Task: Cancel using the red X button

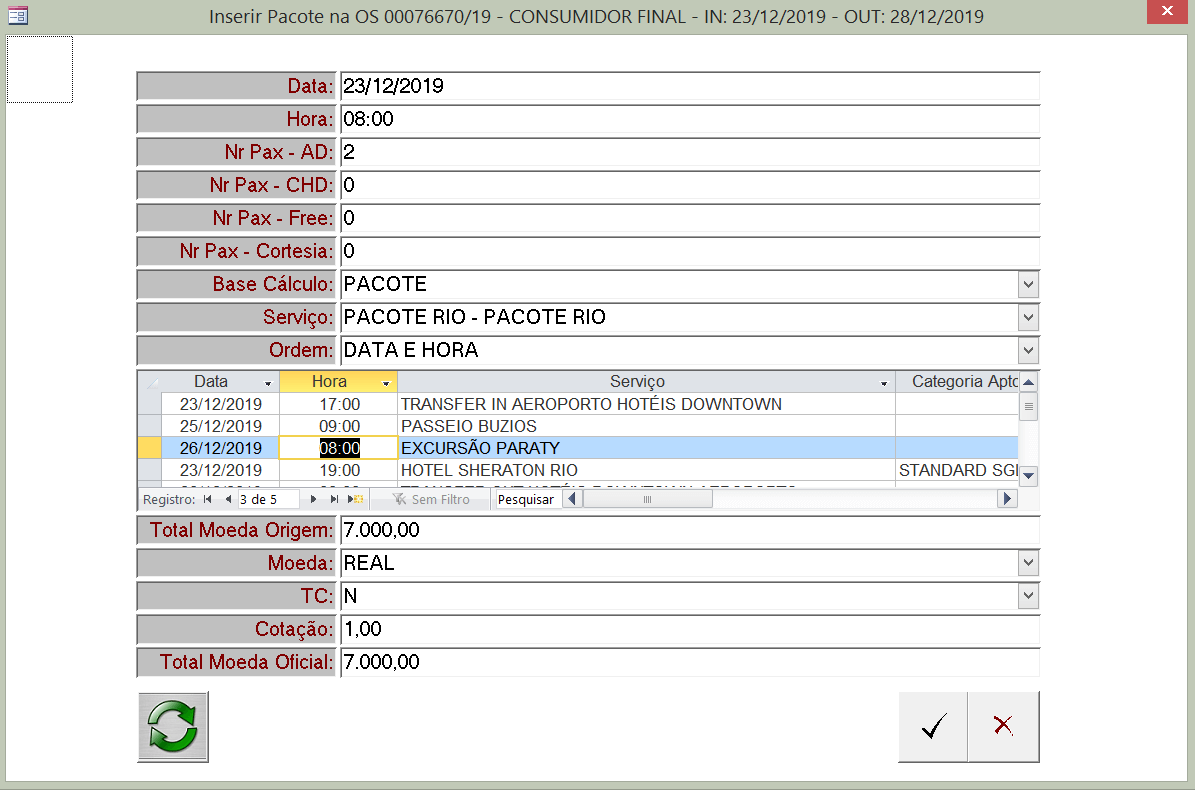Action: (x=1004, y=727)
